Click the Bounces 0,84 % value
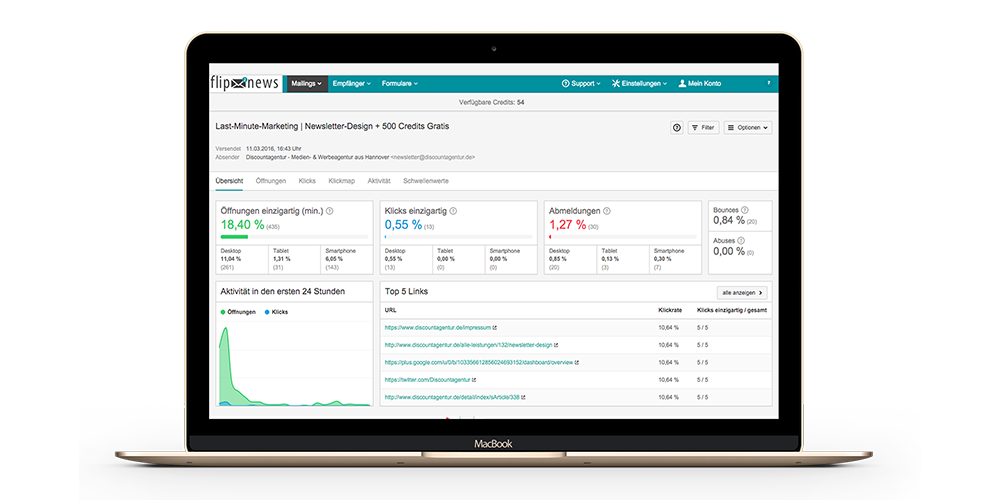1000x500 pixels. tap(729, 220)
